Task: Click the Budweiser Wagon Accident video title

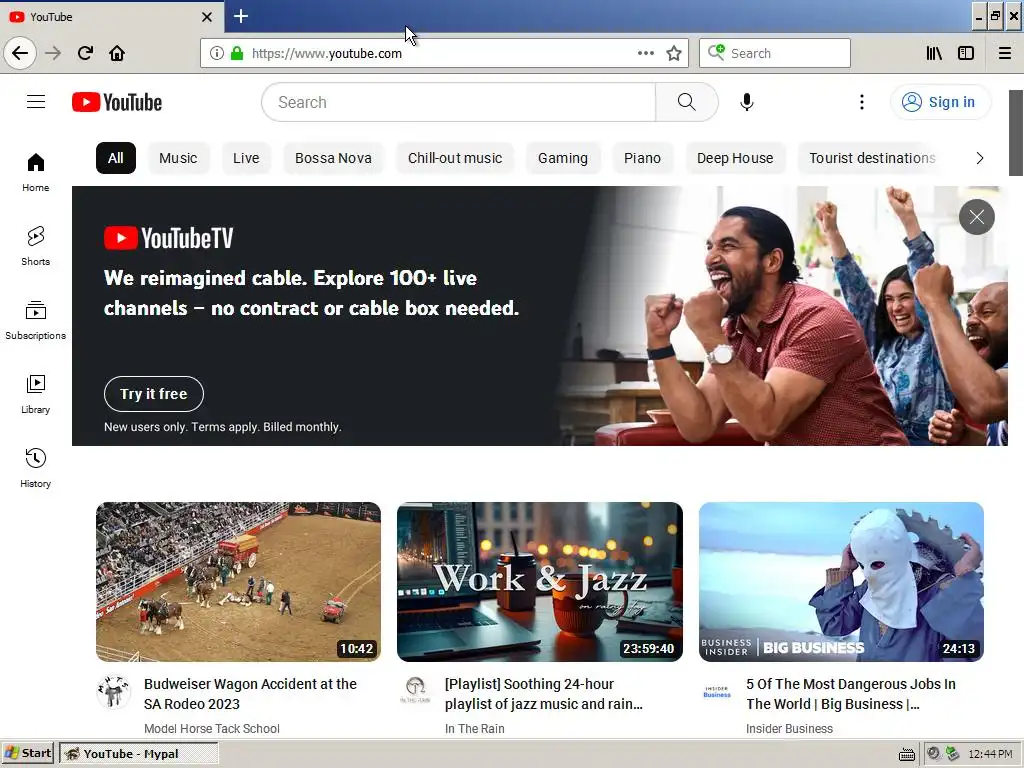Action: (x=250, y=694)
